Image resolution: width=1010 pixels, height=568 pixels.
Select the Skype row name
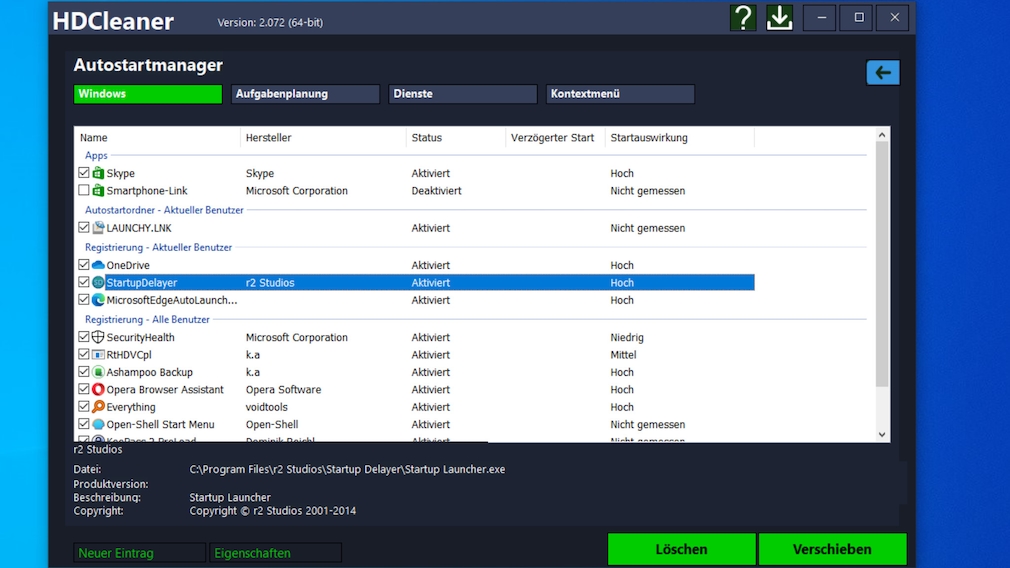click(120, 173)
